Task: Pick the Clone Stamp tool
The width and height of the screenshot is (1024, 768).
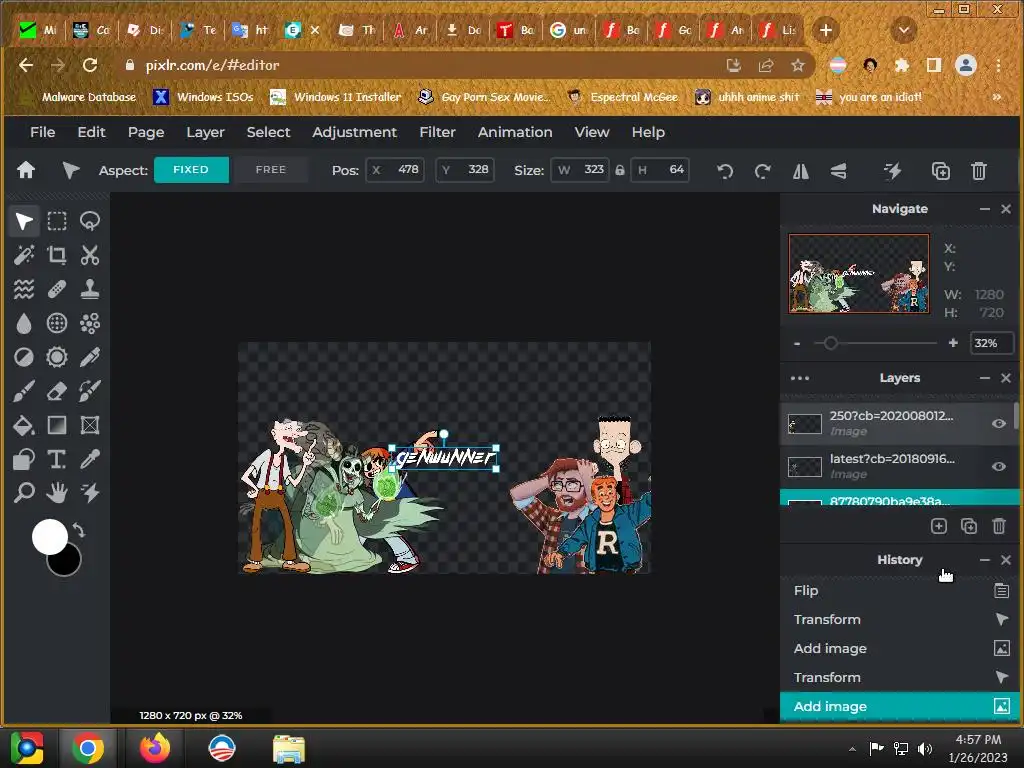Action: 89,289
